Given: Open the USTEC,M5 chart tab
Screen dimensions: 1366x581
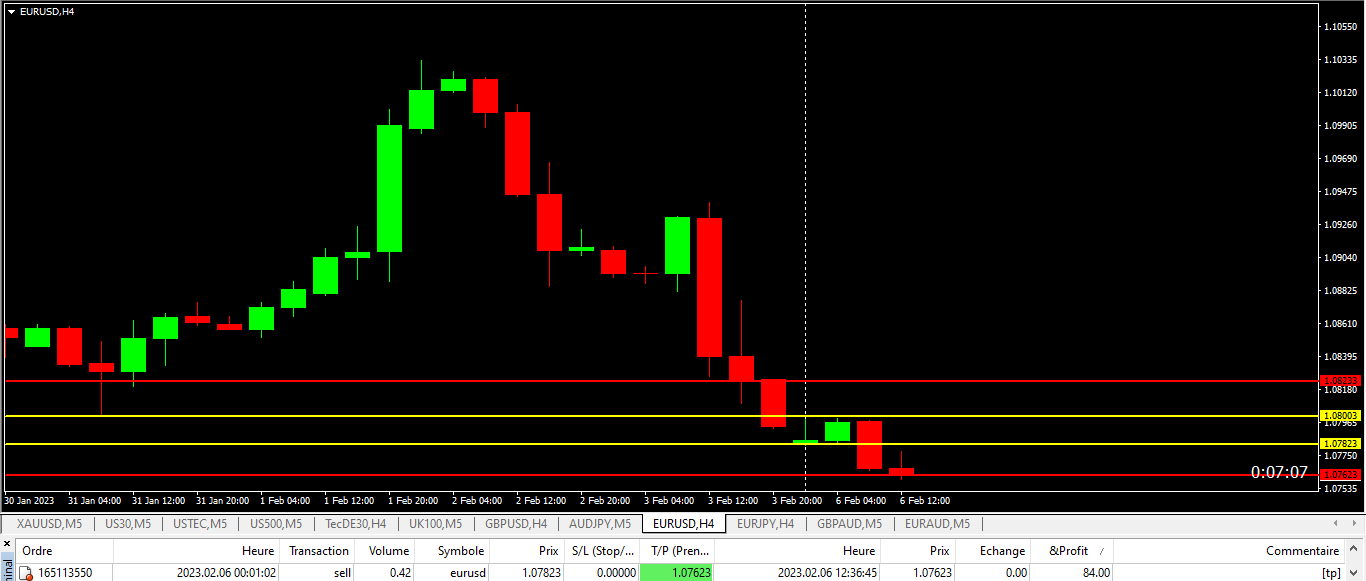Looking at the screenshot, I should pos(200,523).
